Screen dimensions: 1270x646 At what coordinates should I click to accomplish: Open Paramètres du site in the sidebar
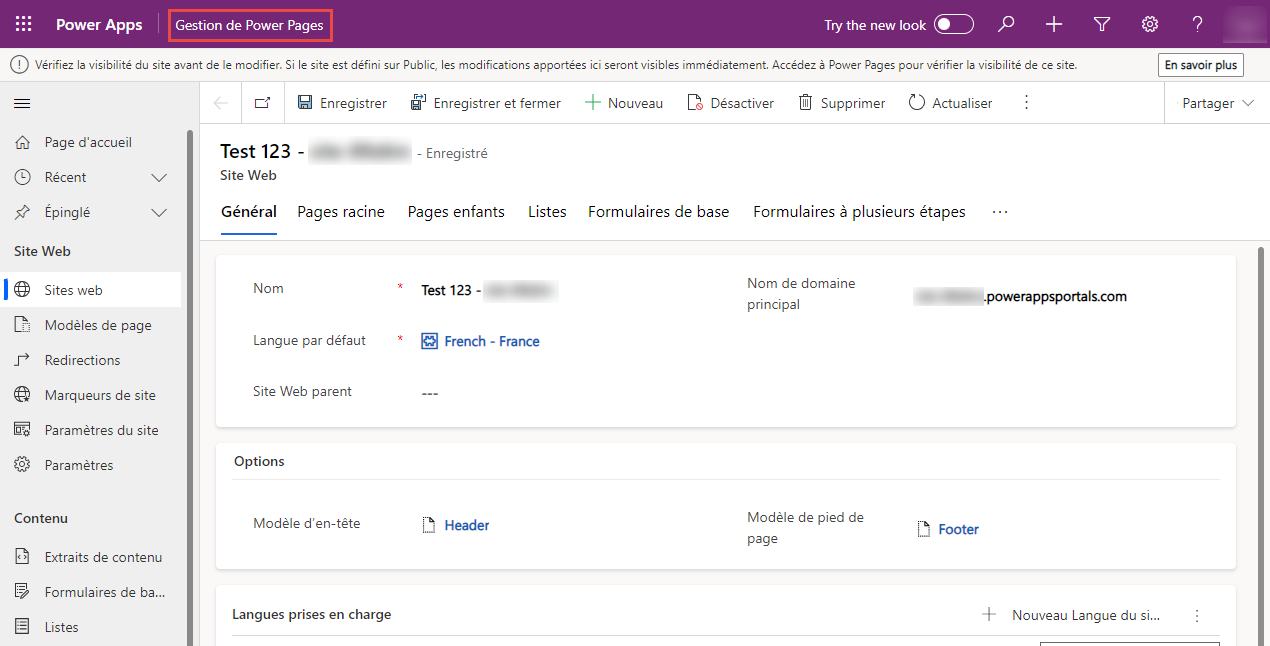pos(107,429)
